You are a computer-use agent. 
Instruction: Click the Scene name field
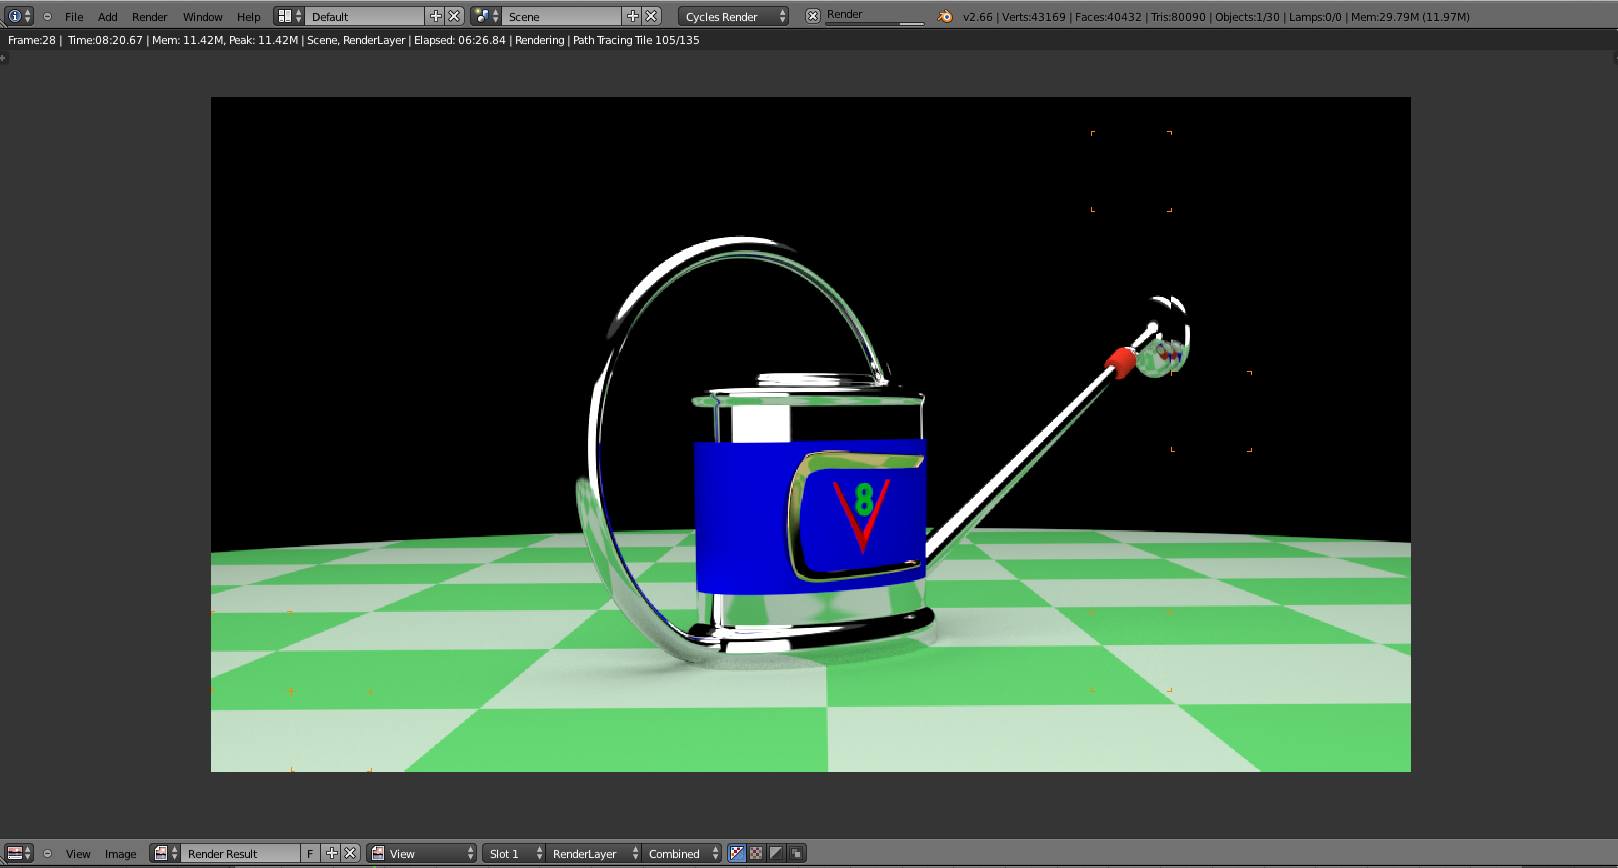coord(562,16)
